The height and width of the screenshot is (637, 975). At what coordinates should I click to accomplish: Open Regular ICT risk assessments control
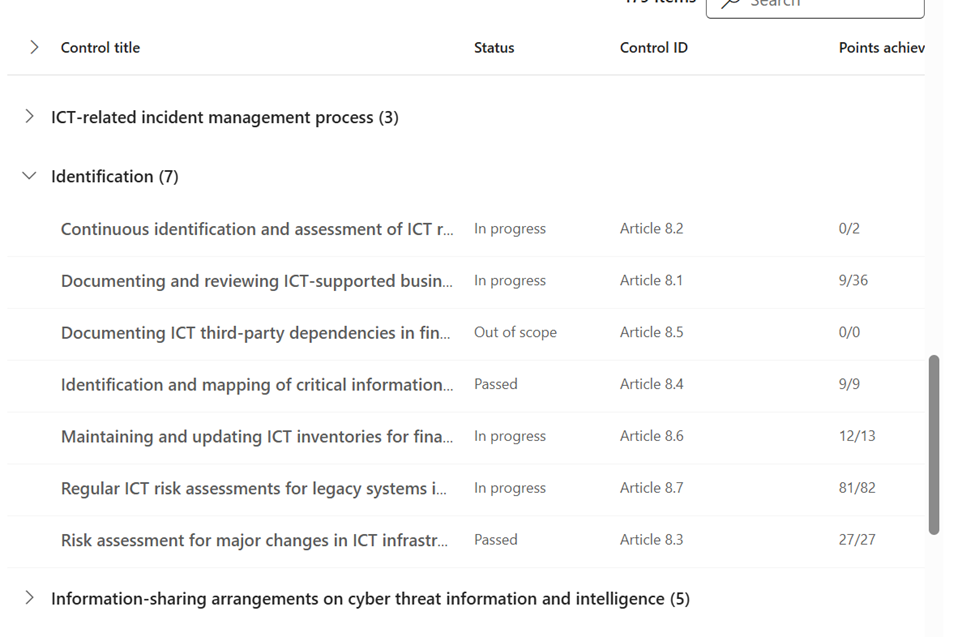[253, 489]
